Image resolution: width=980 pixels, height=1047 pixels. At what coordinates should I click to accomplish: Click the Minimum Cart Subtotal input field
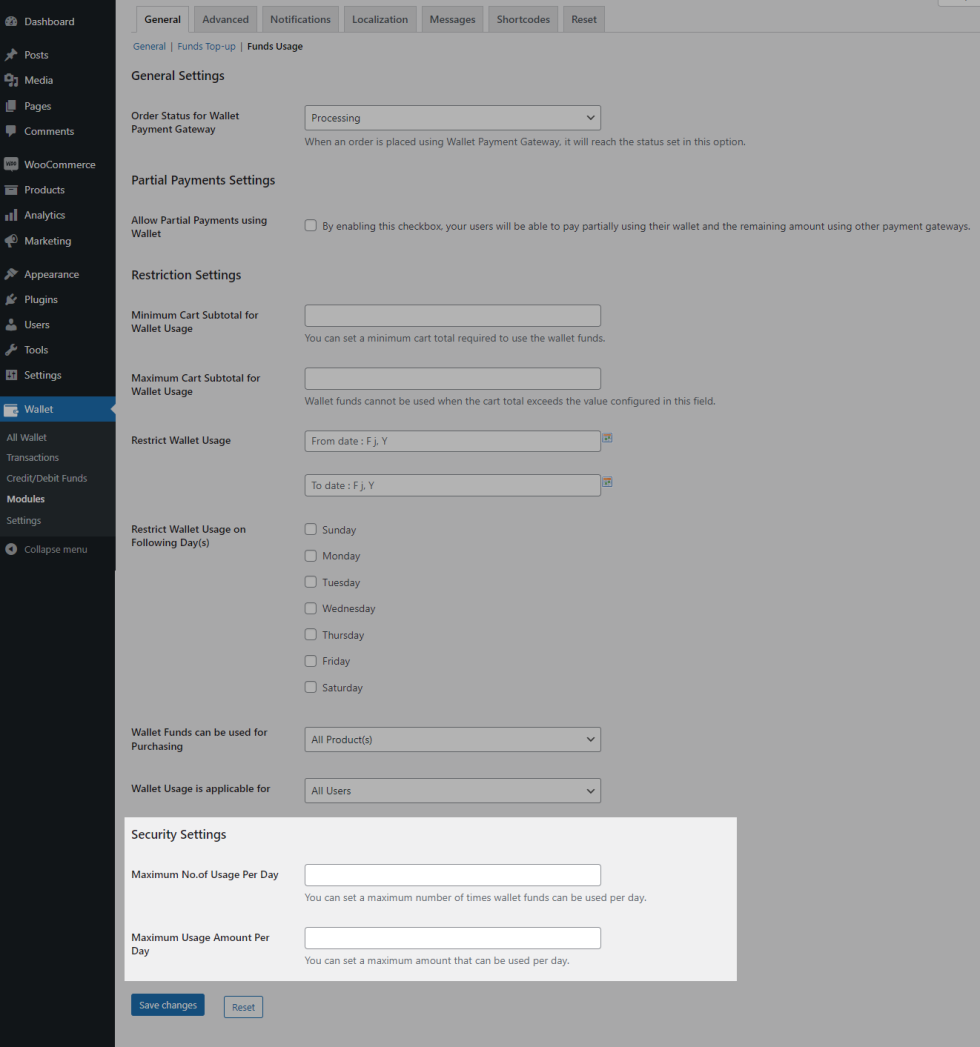coord(453,315)
